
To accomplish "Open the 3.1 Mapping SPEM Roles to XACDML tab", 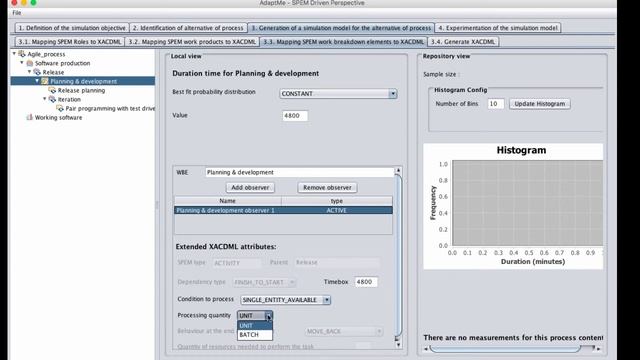I will (x=70, y=42).
